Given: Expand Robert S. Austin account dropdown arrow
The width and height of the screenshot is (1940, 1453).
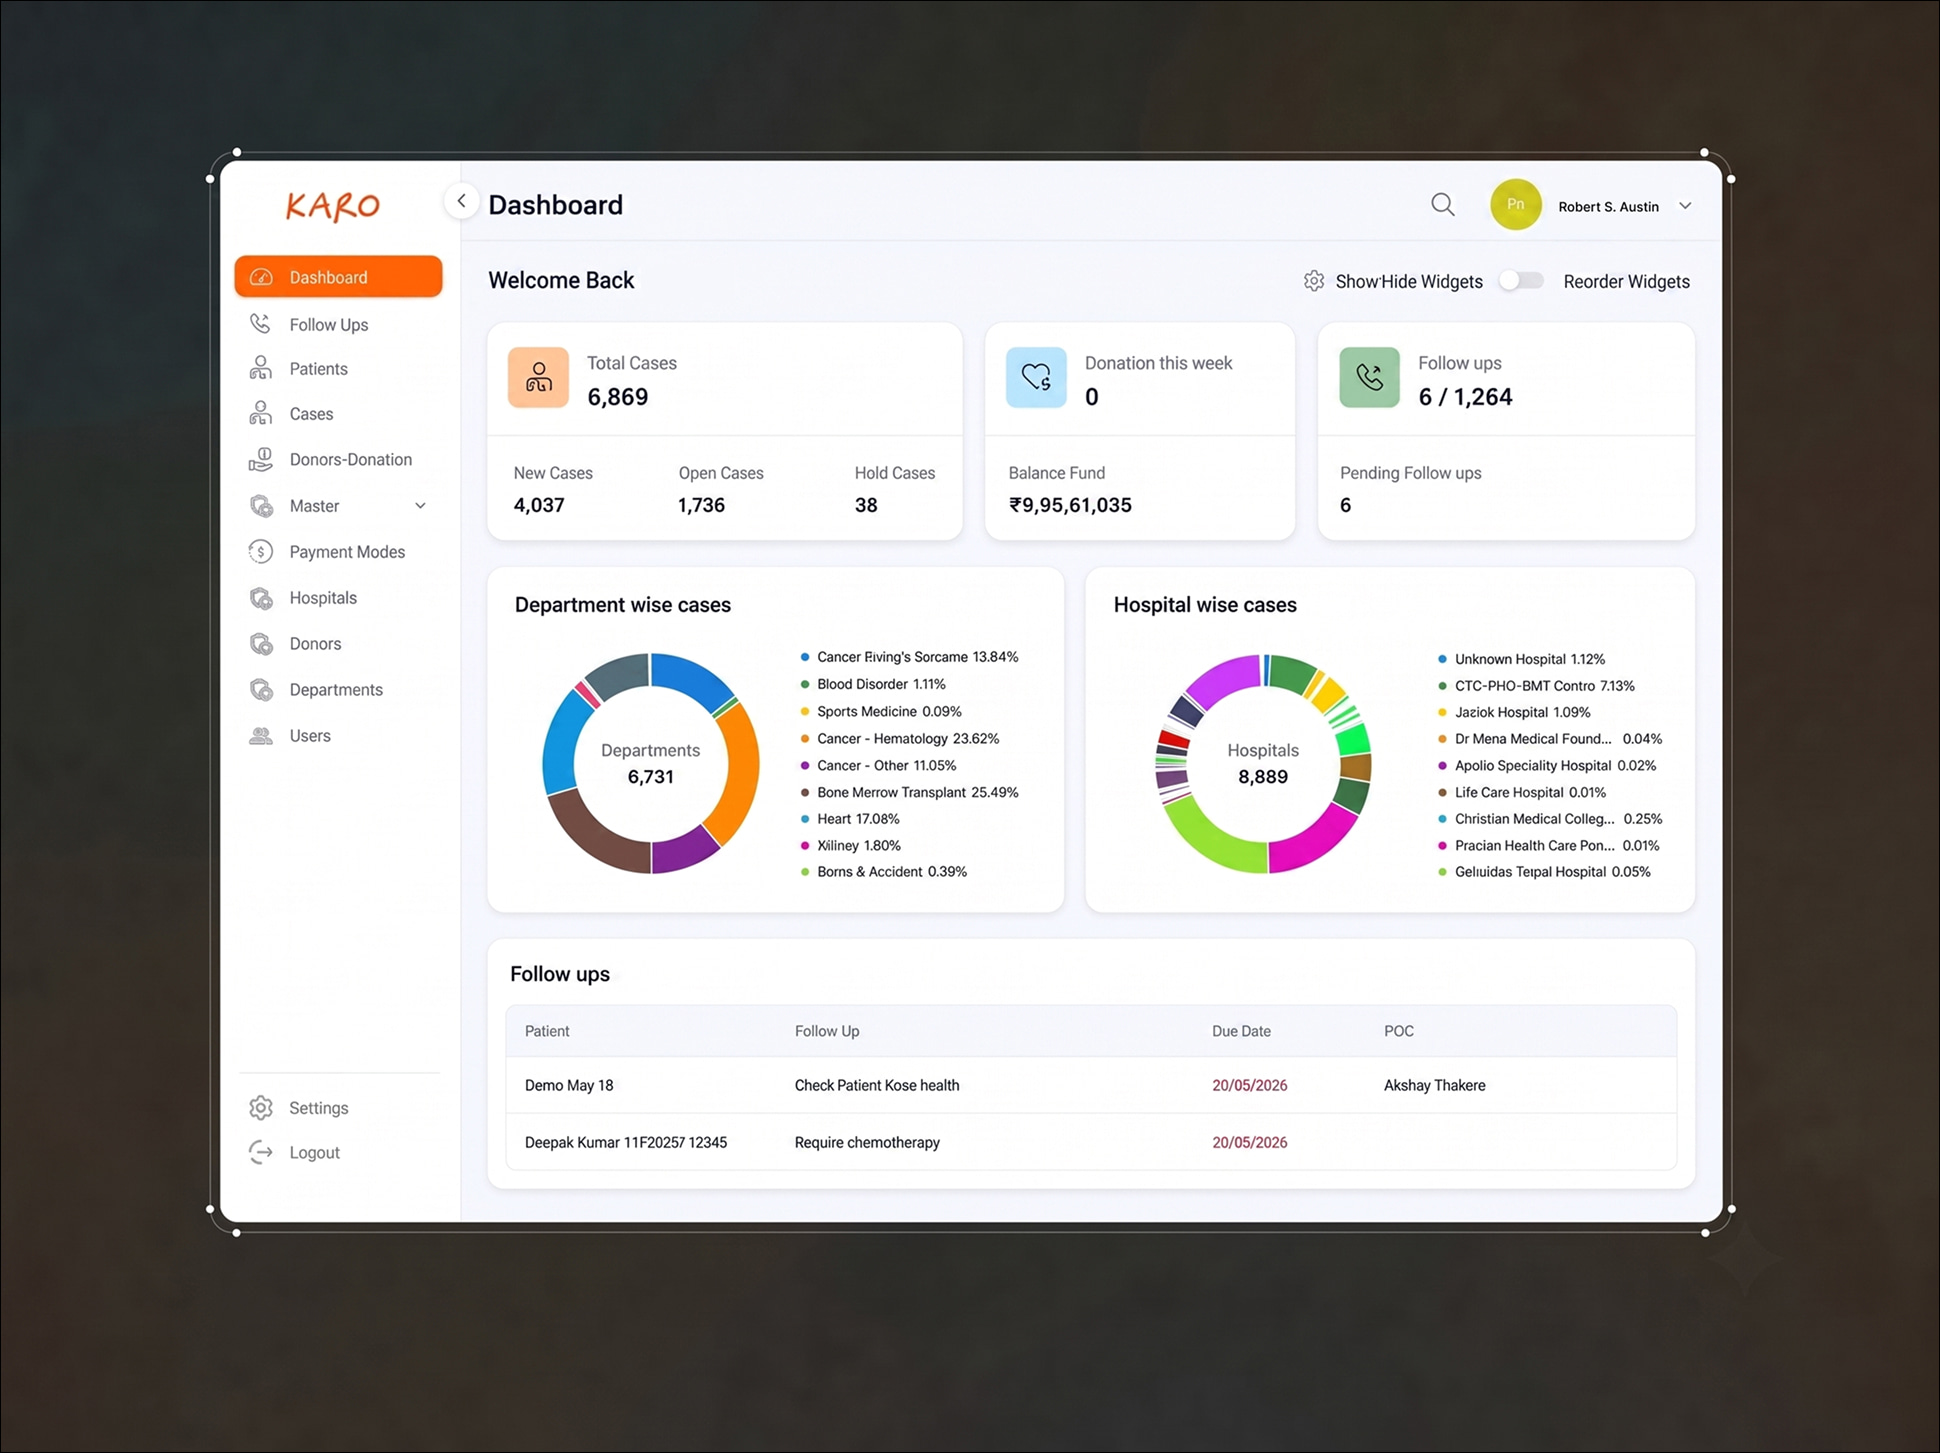Looking at the screenshot, I should pos(1685,206).
